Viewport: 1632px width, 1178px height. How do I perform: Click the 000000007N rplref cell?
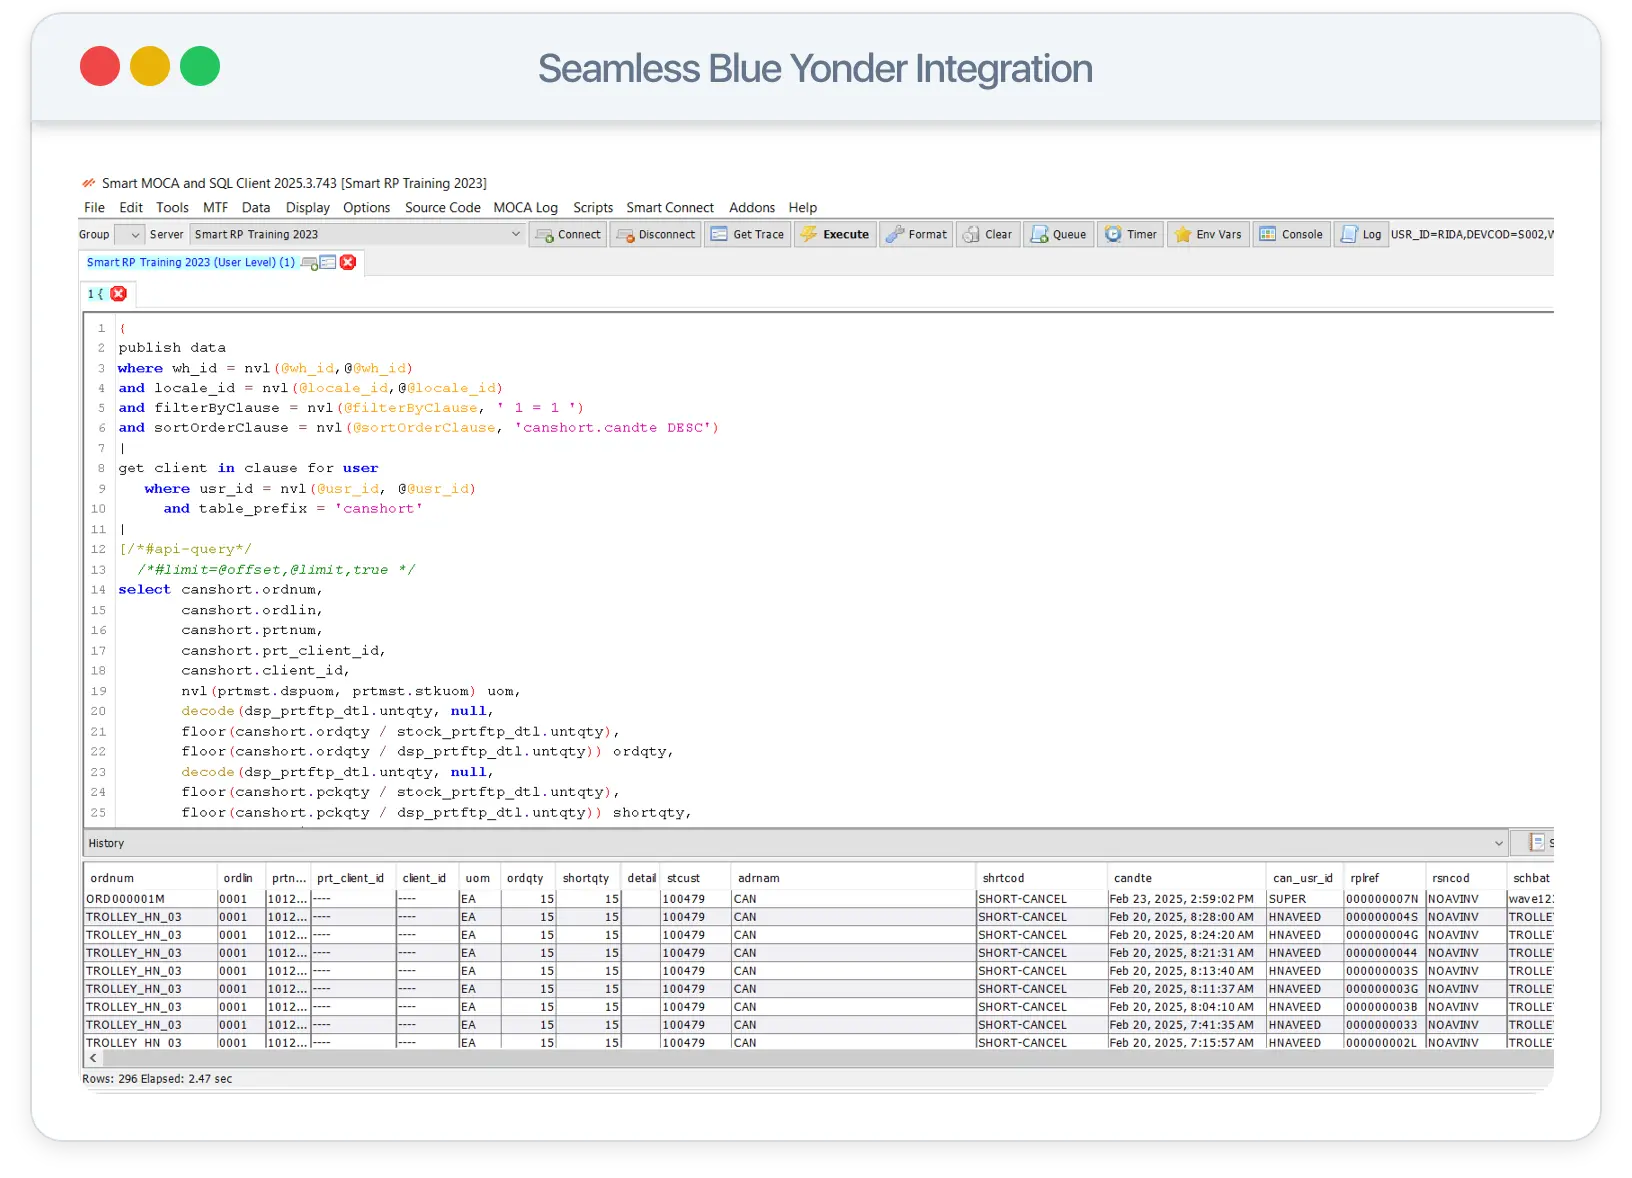pyautogui.click(x=1384, y=899)
